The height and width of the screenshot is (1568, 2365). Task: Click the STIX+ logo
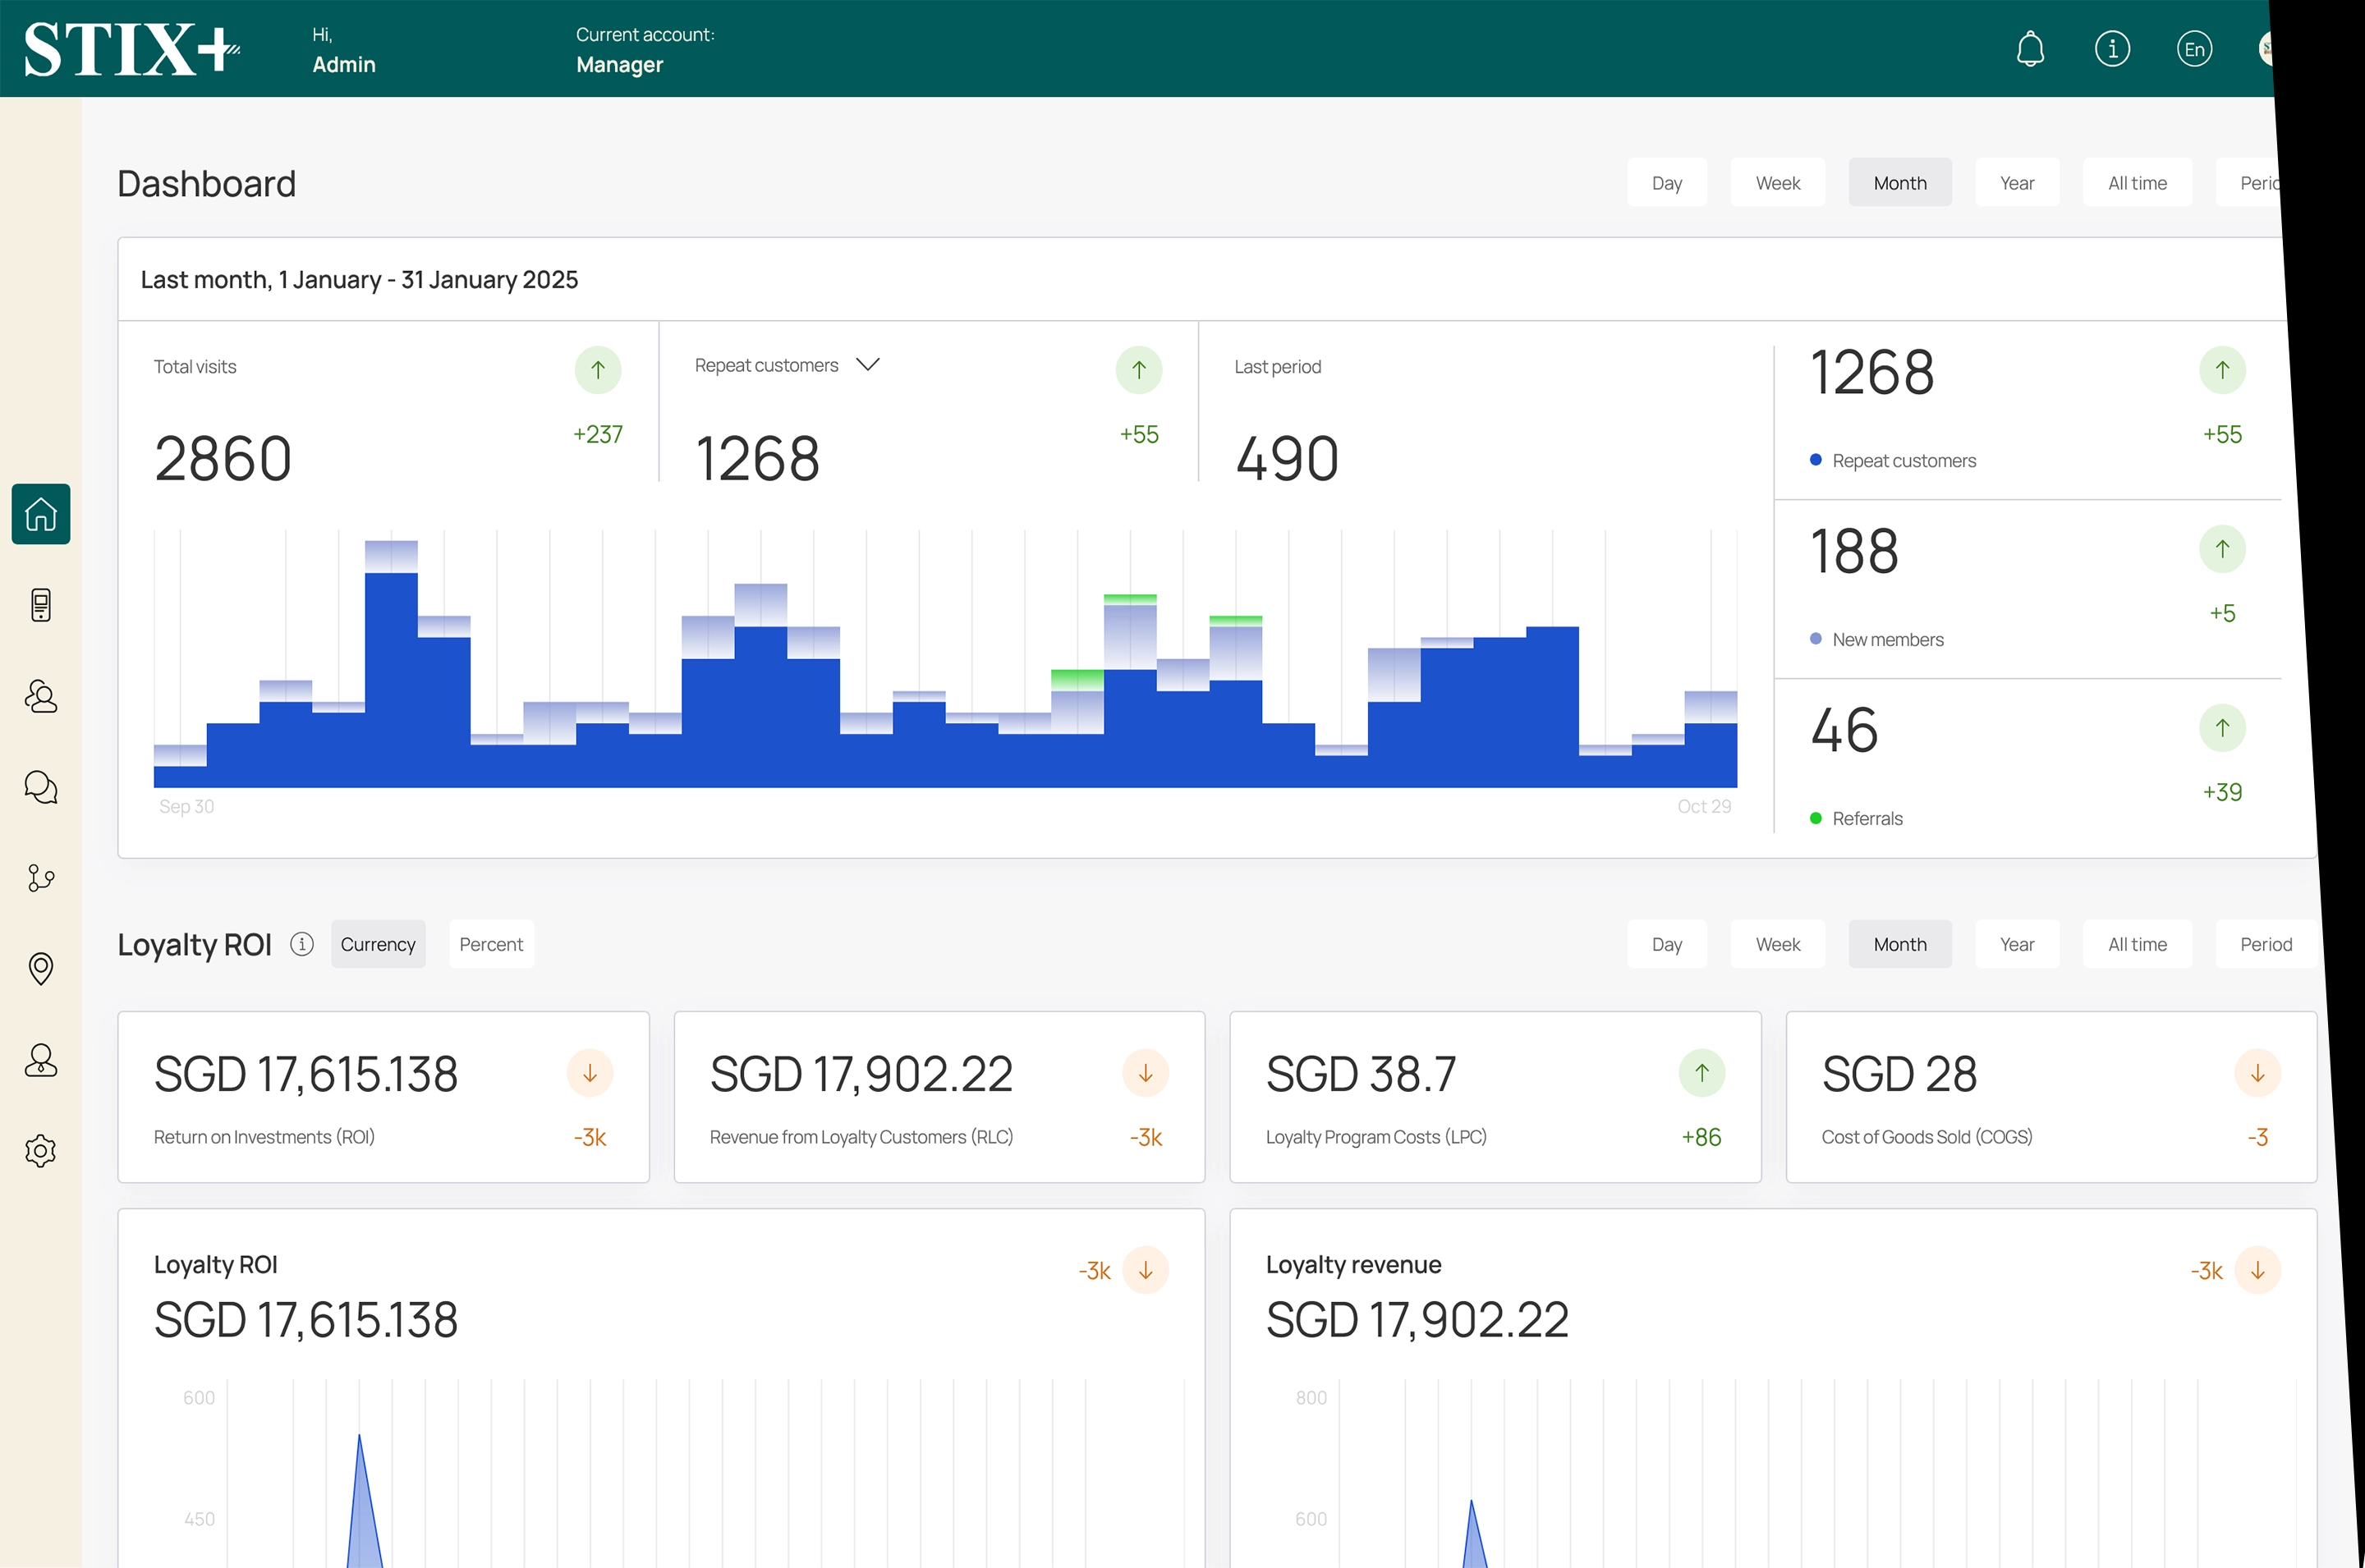click(x=131, y=49)
